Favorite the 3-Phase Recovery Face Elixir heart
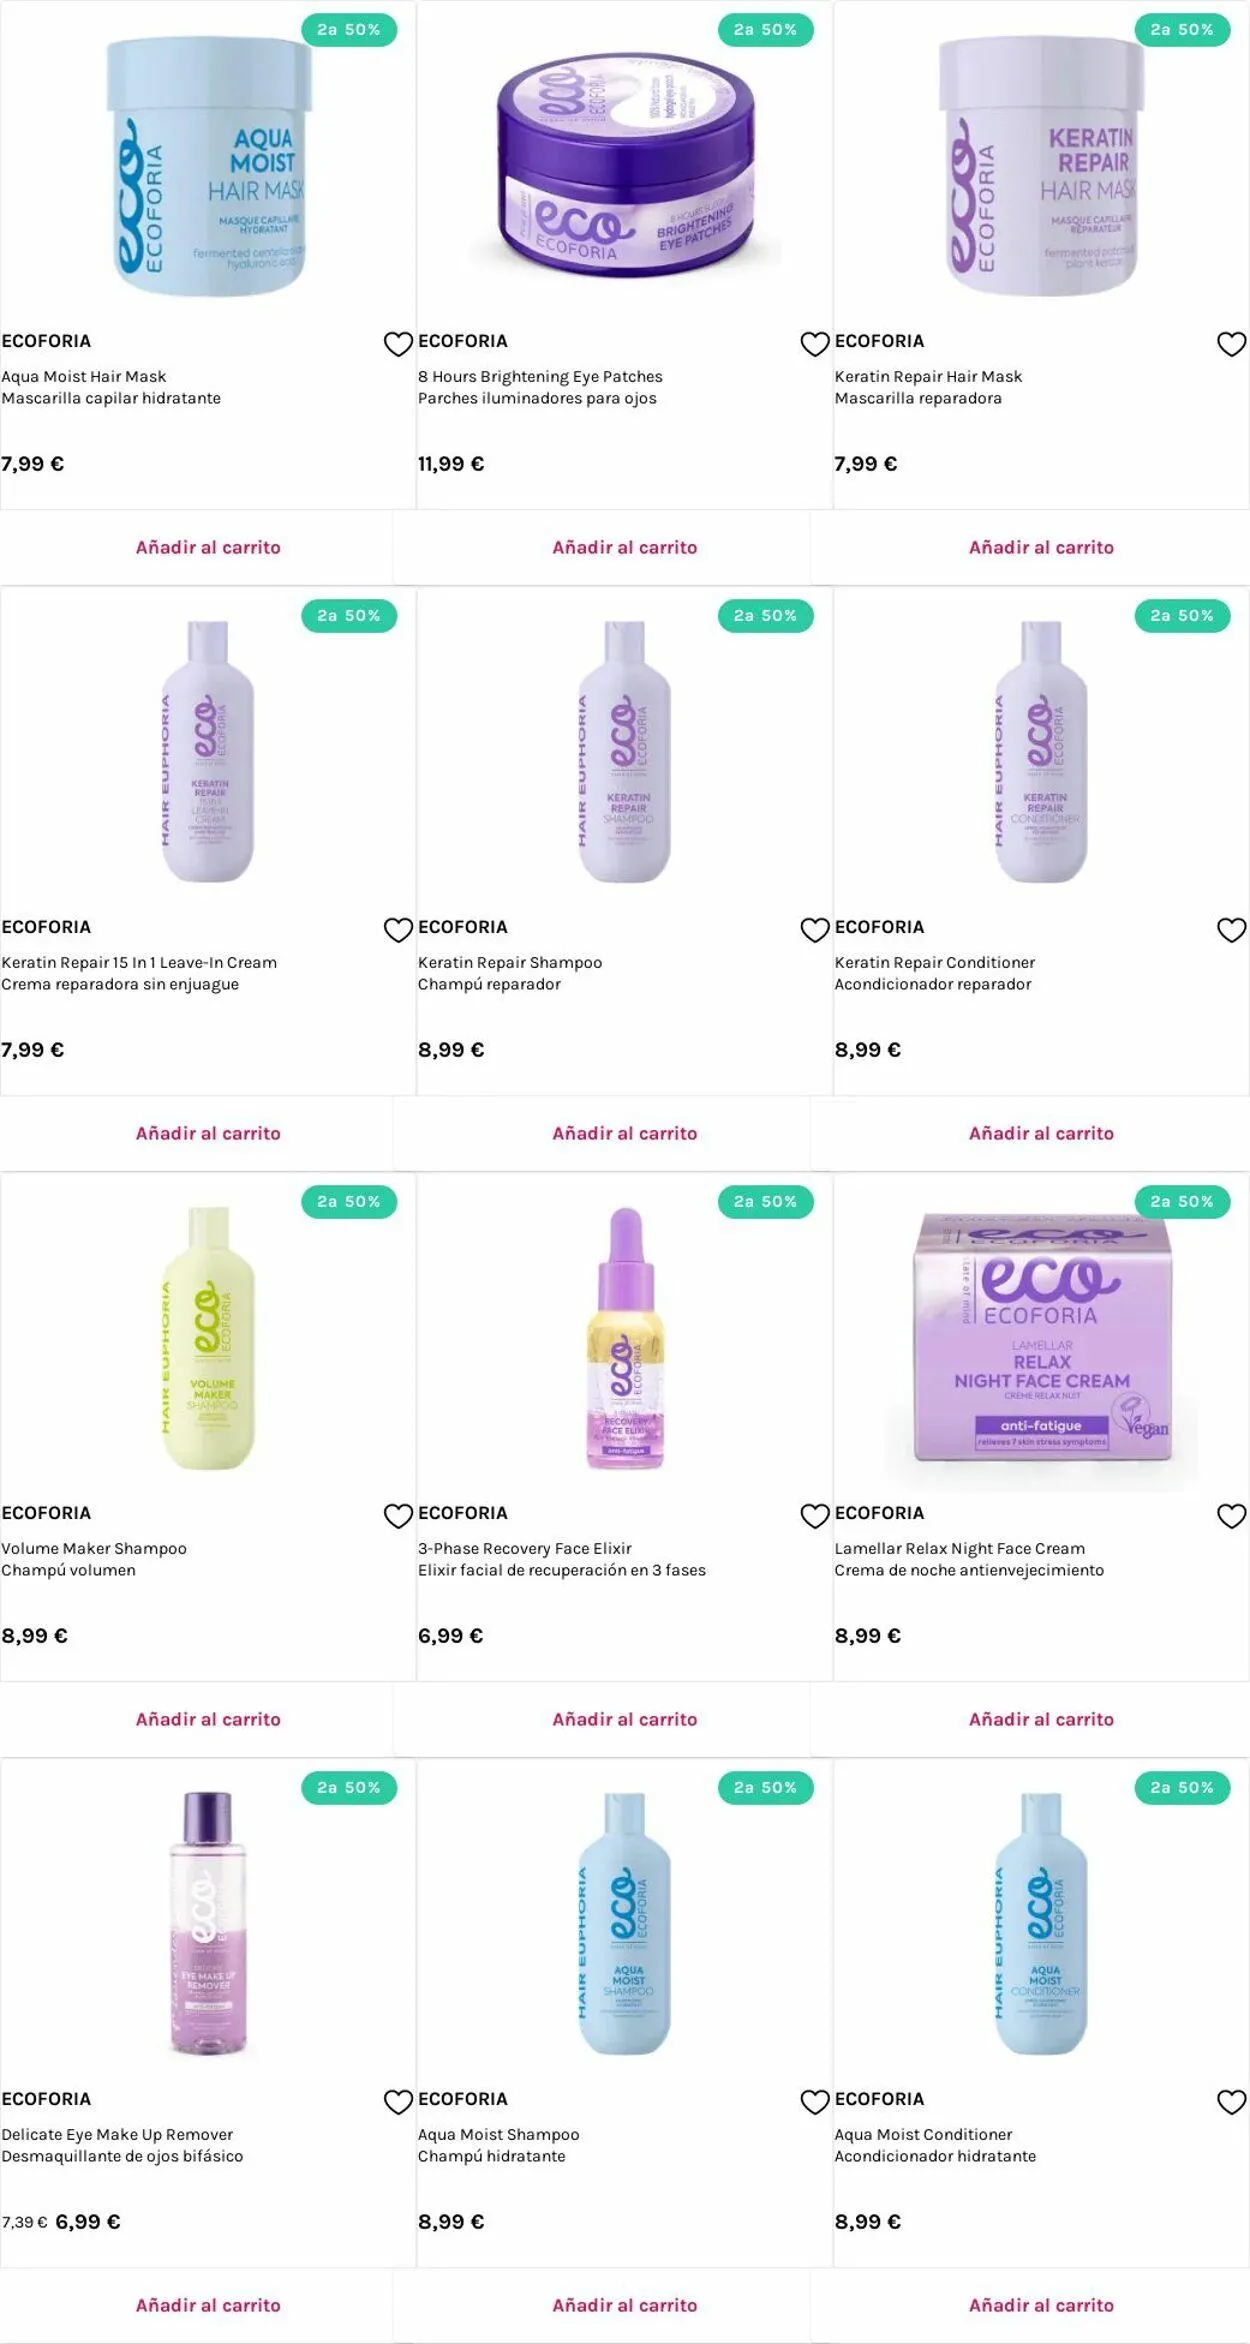Viewport: 1250px width, 2344px height. (x=815, y=1516)
